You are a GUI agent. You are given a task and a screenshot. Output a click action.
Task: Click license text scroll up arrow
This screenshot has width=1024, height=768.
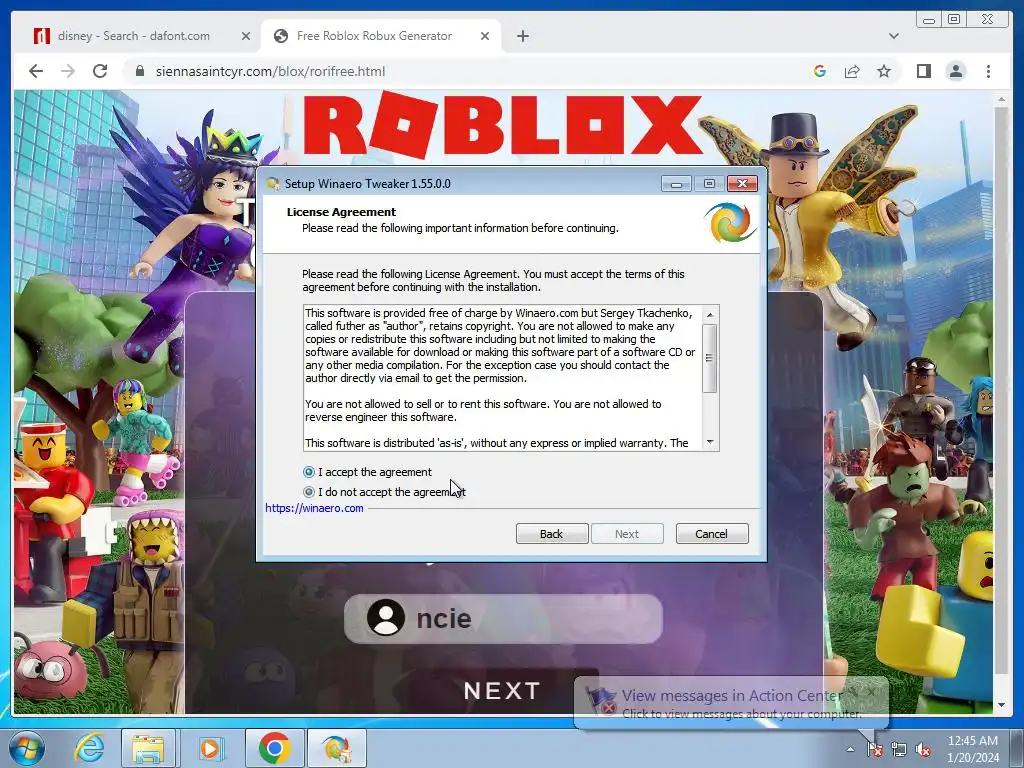[x=710, y=315]
